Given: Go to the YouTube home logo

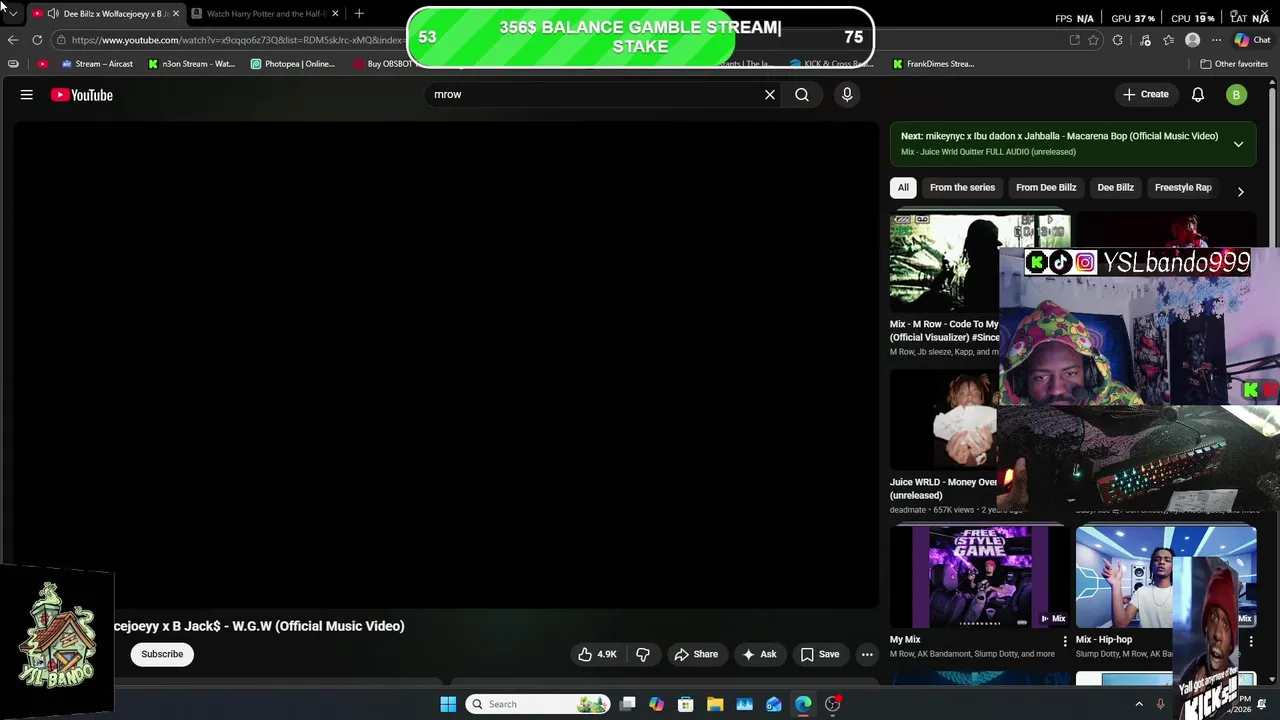Looking at the screenshot, I should 82,95.
